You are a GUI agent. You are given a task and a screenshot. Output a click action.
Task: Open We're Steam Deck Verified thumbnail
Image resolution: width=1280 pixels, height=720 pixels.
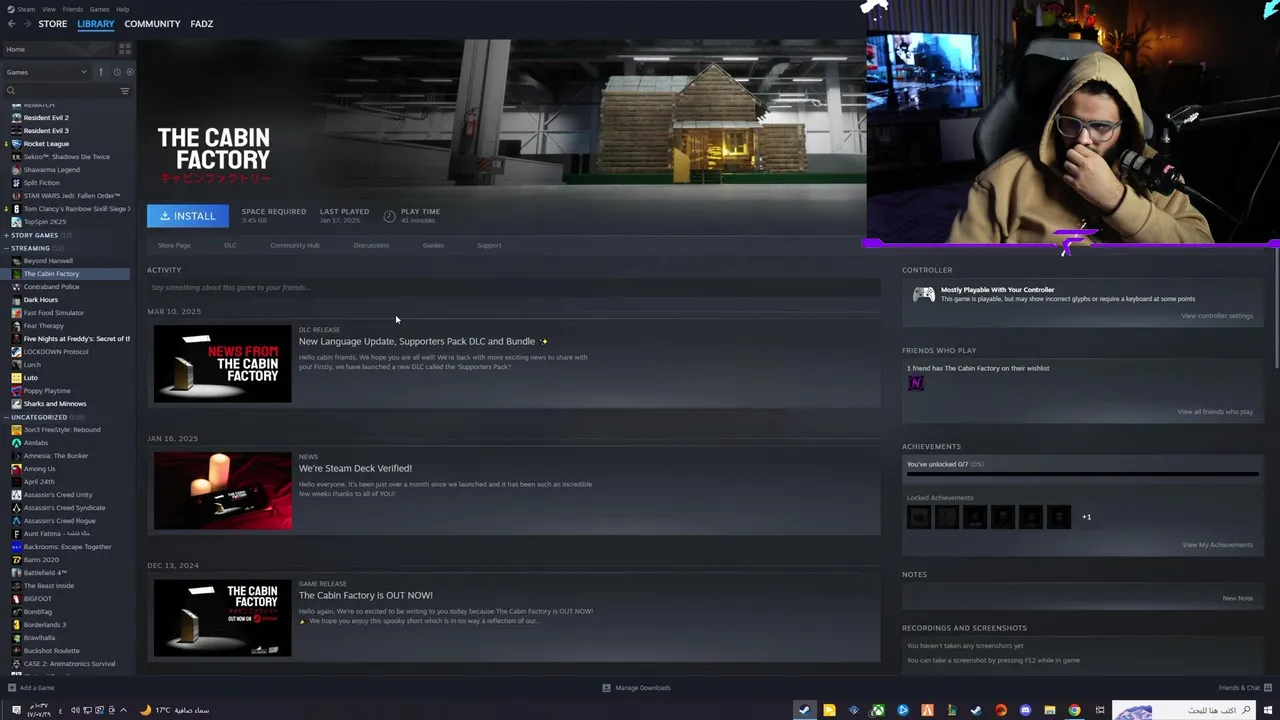click(x=223, y=490)
